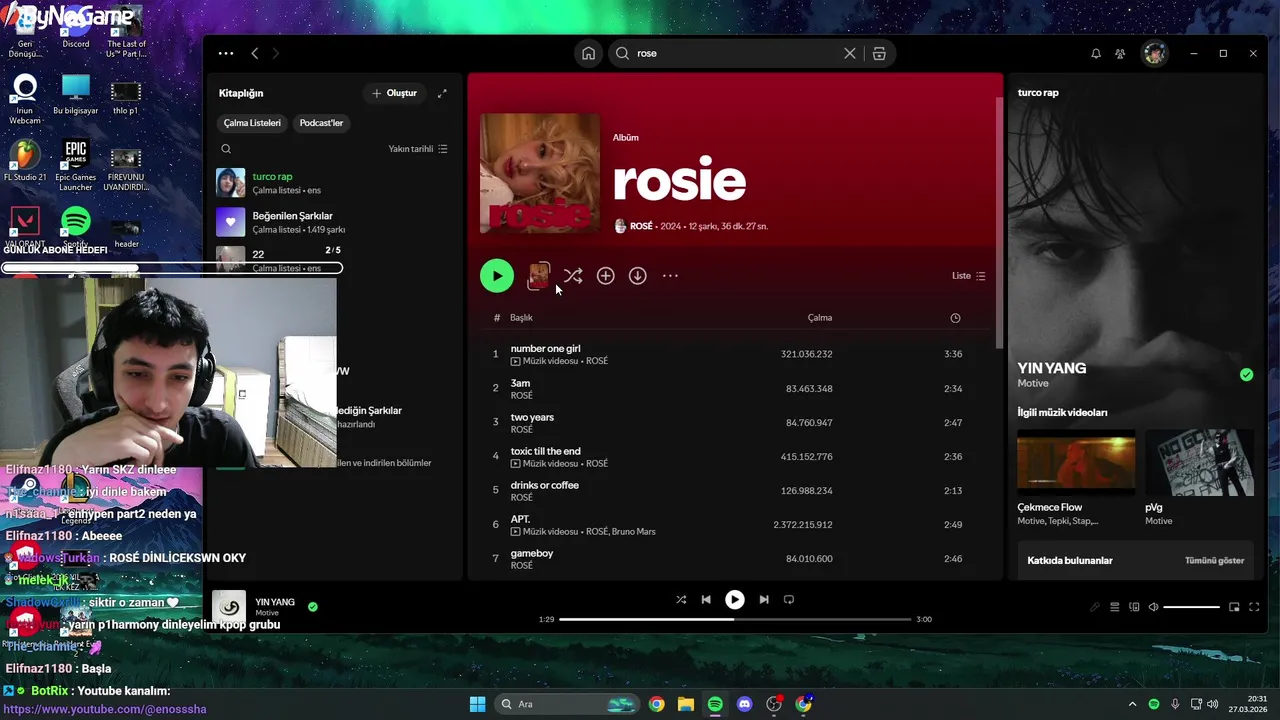
Task: Add rosie album to library
Action: click(x=605, y=276)
